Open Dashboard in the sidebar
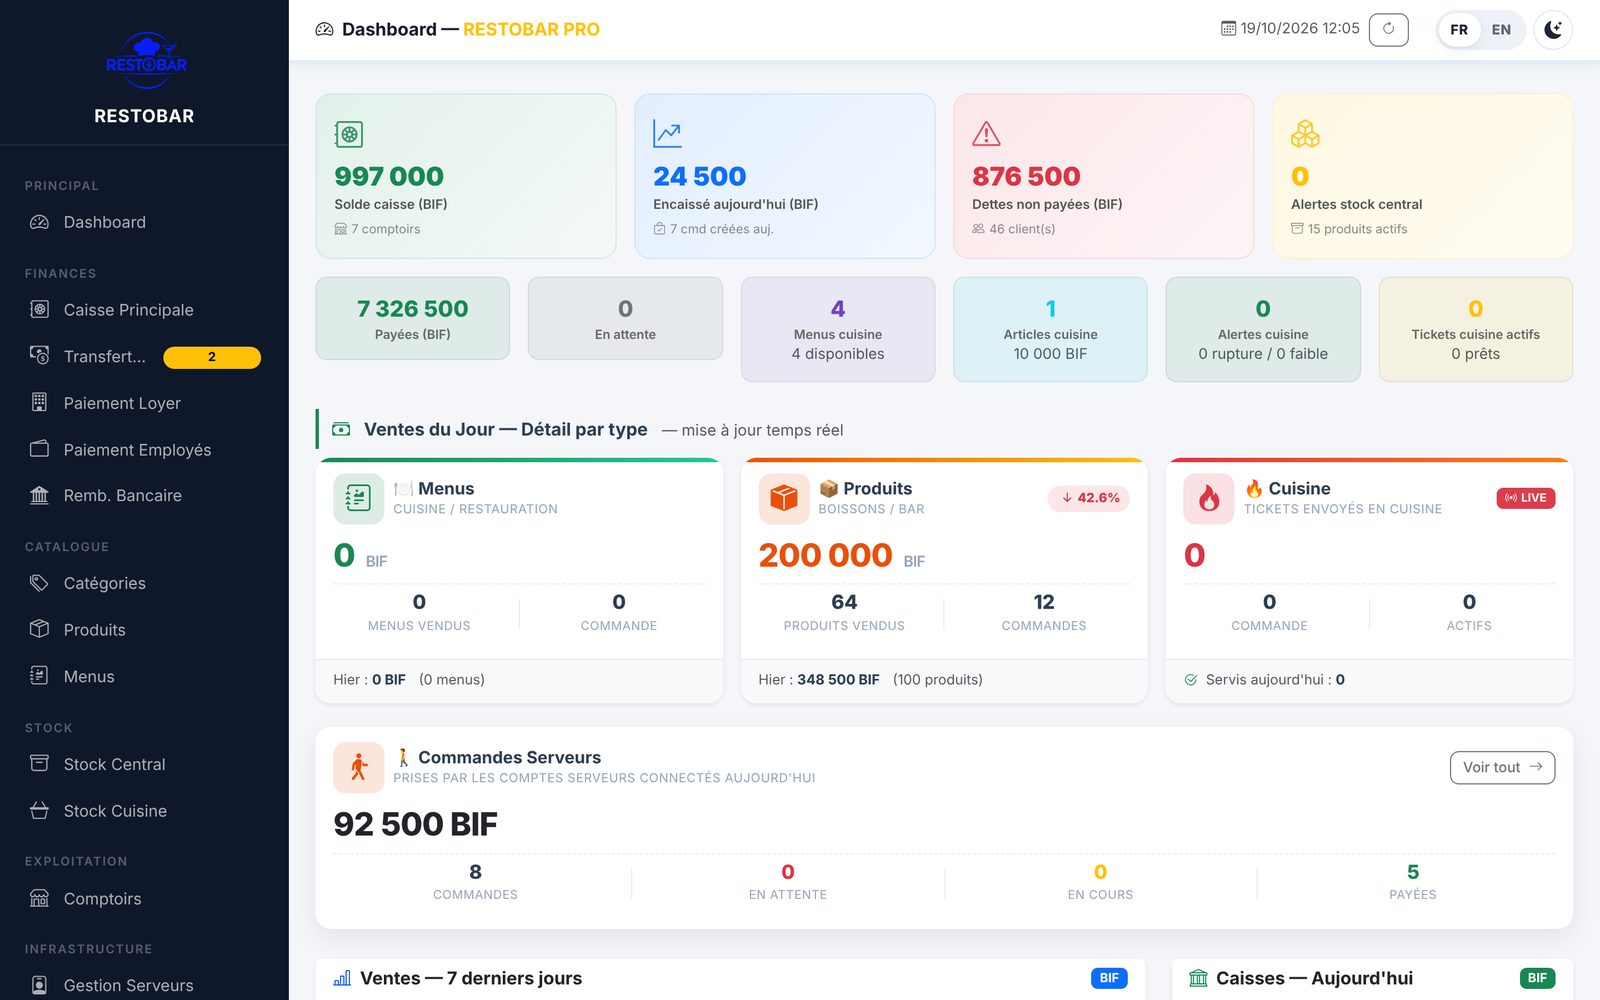This screenshot has width=1600, height=1000. point(144,222)
